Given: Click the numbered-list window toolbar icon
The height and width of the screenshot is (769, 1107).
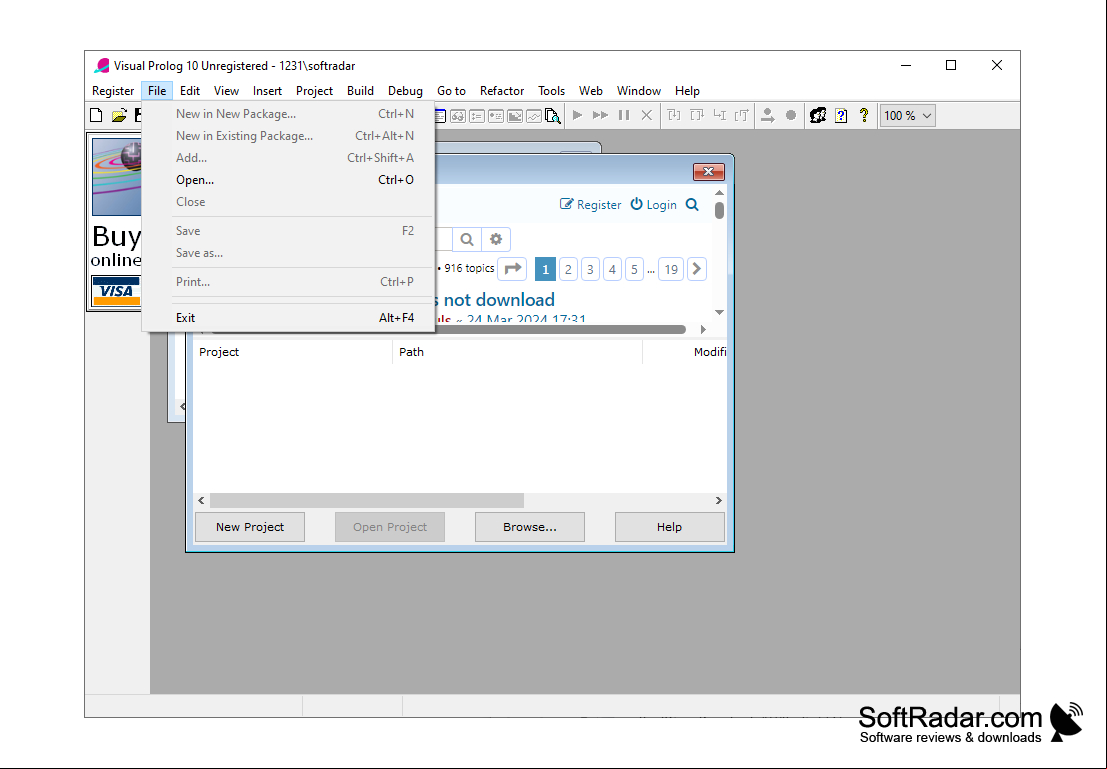Looking at the screenshot, I should coord(477,116).
